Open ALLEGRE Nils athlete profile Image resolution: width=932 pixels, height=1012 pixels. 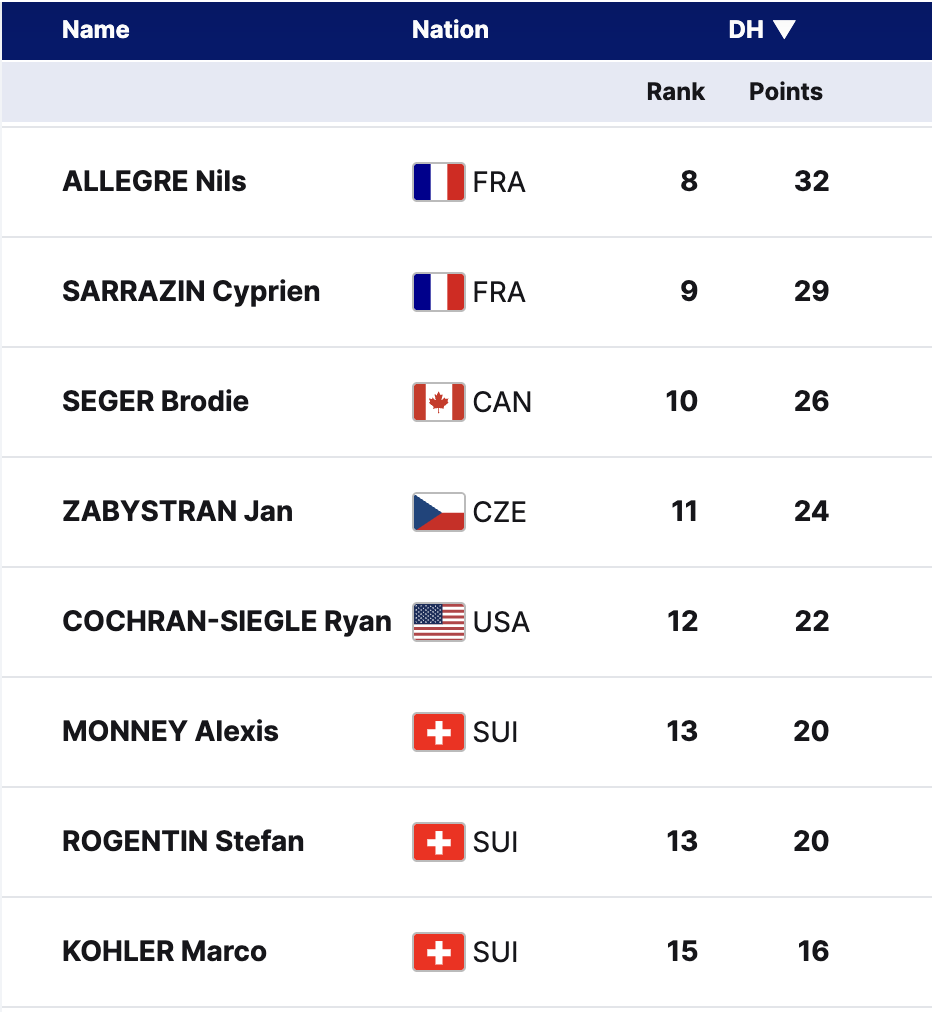tap(154, 182)
